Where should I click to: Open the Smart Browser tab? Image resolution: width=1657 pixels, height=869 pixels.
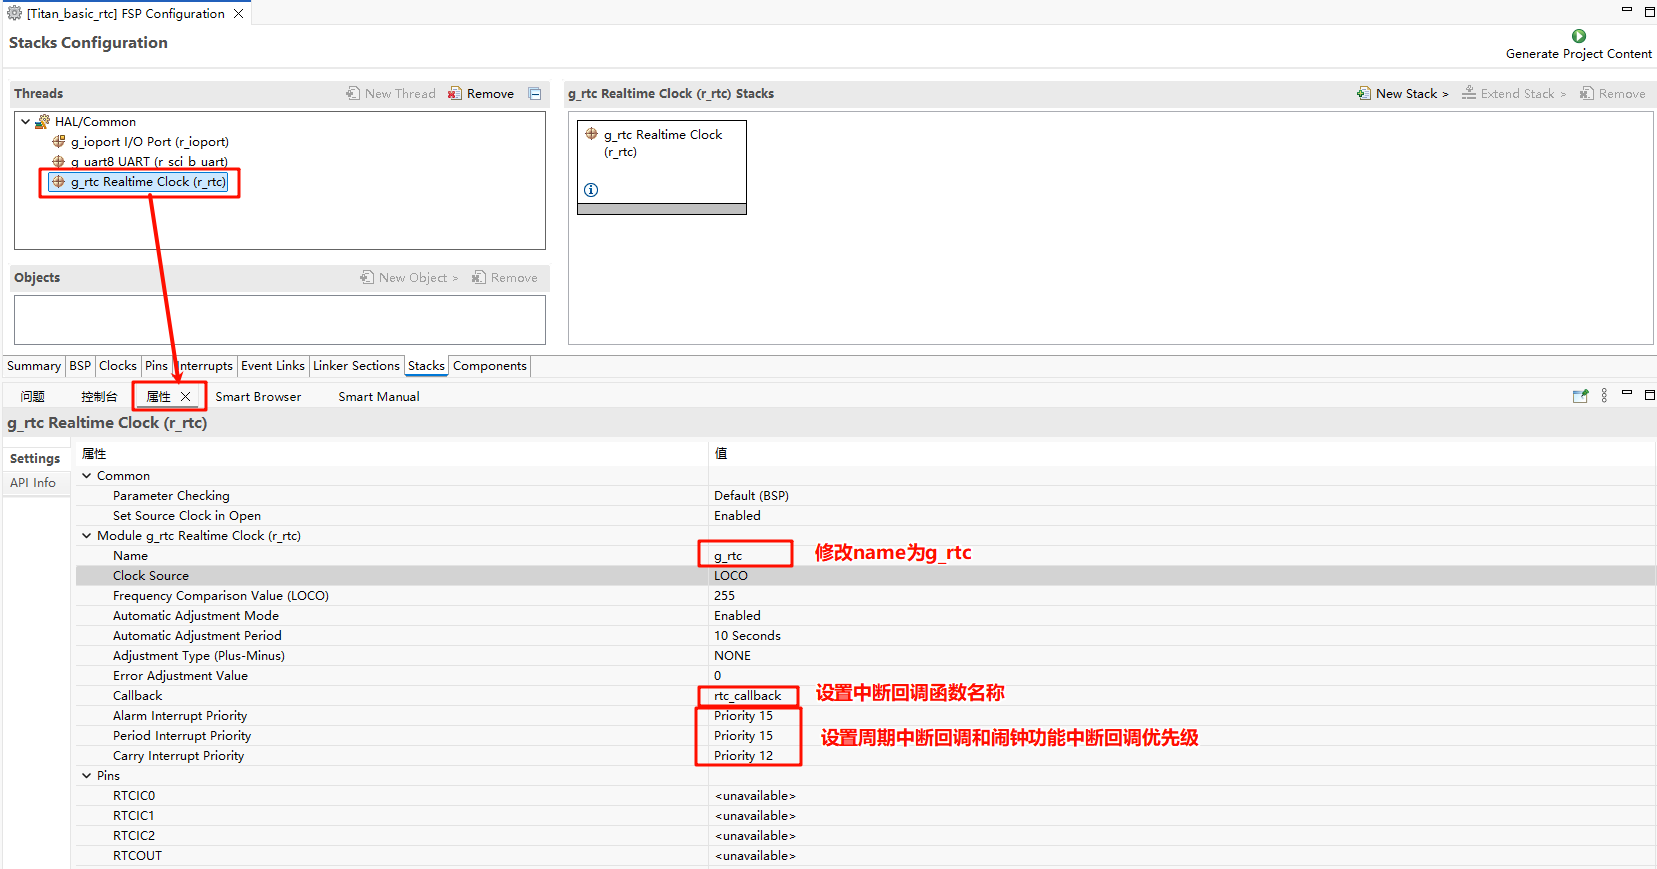click(x=258, y=397)
